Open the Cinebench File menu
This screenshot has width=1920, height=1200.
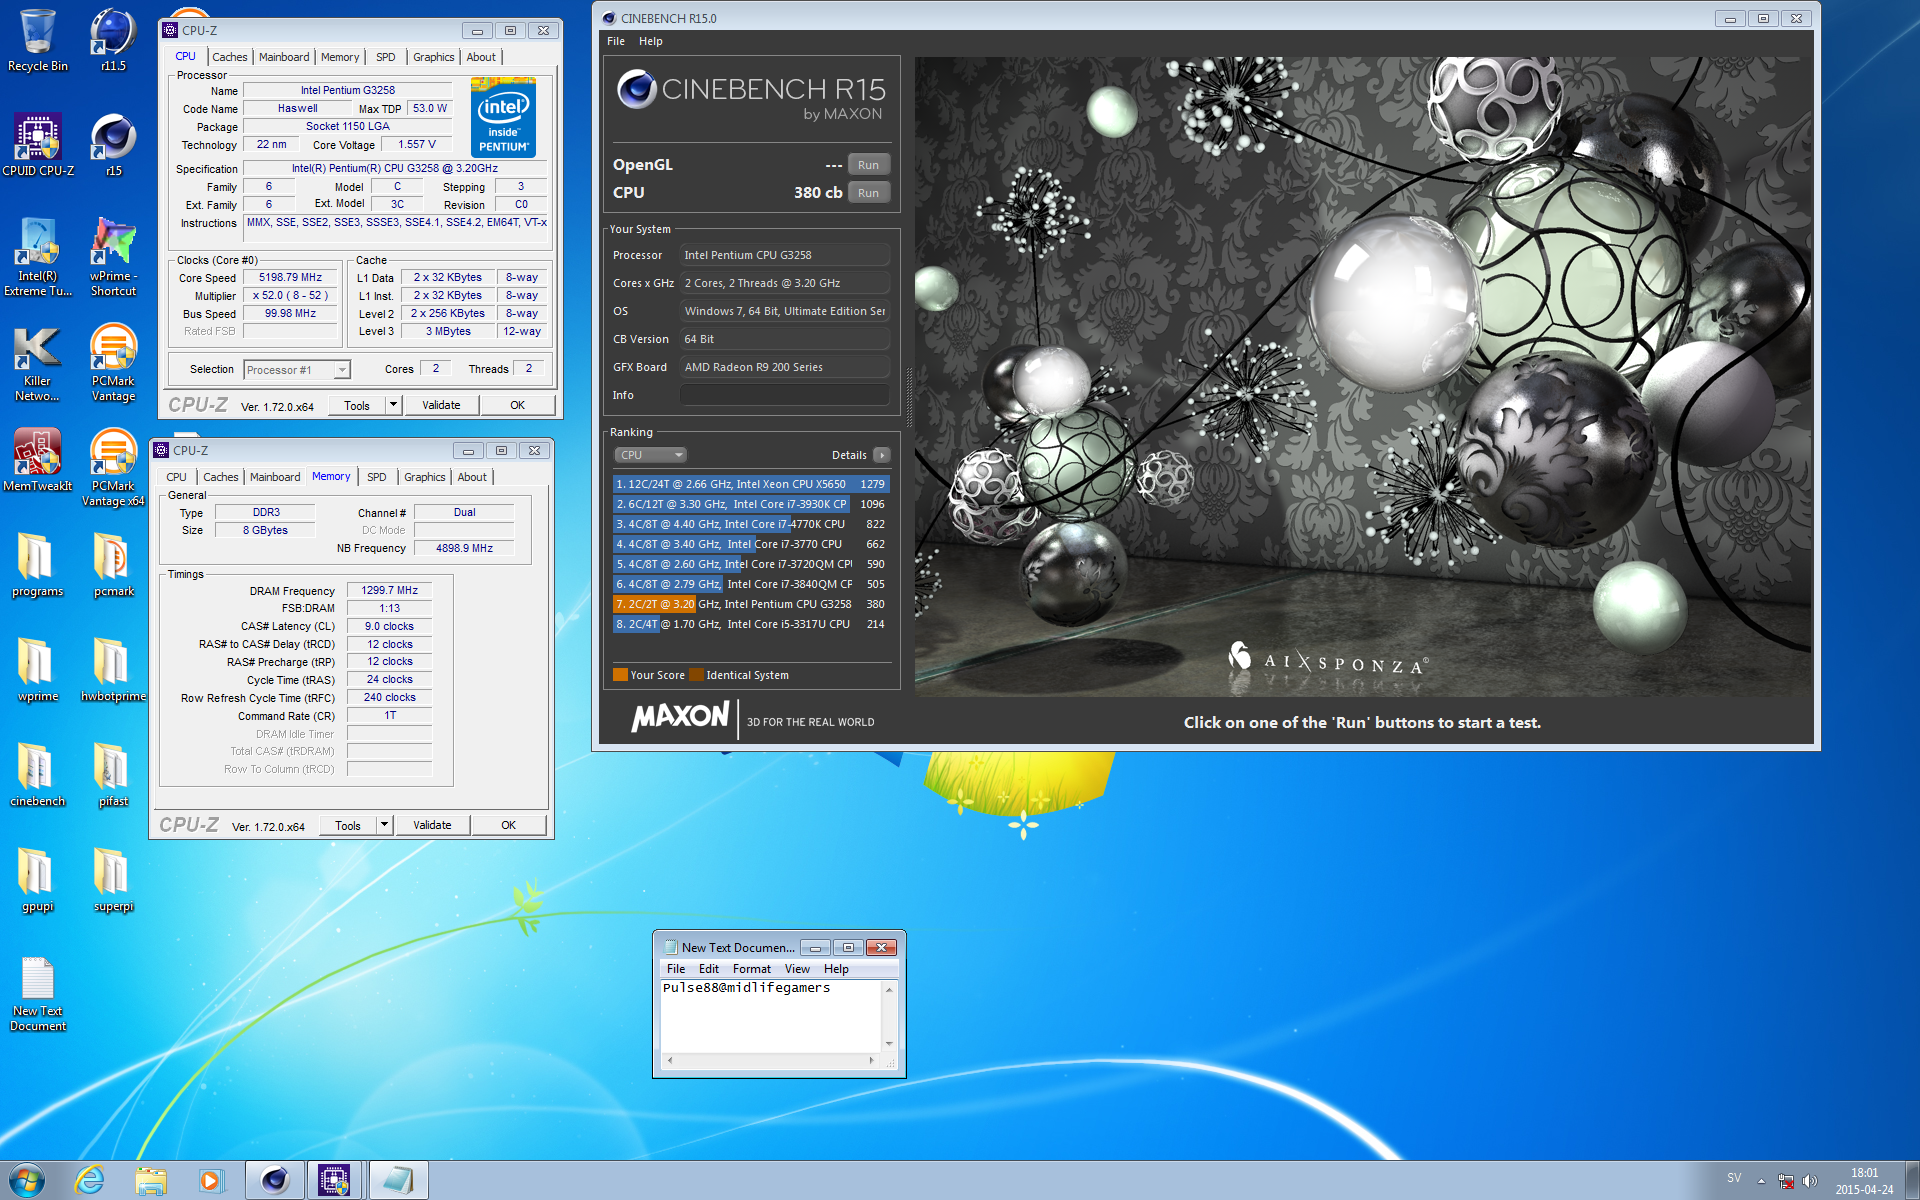tap(616, 41)
